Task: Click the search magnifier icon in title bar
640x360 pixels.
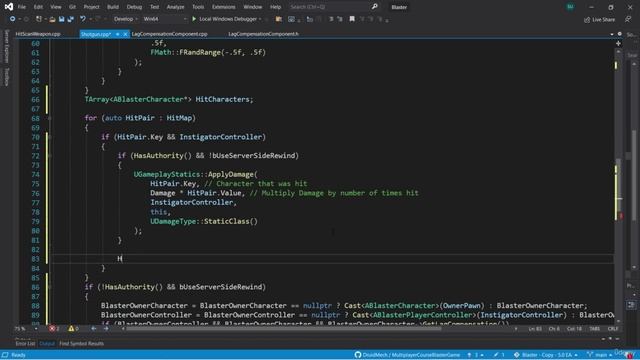Action: [374, 7]
